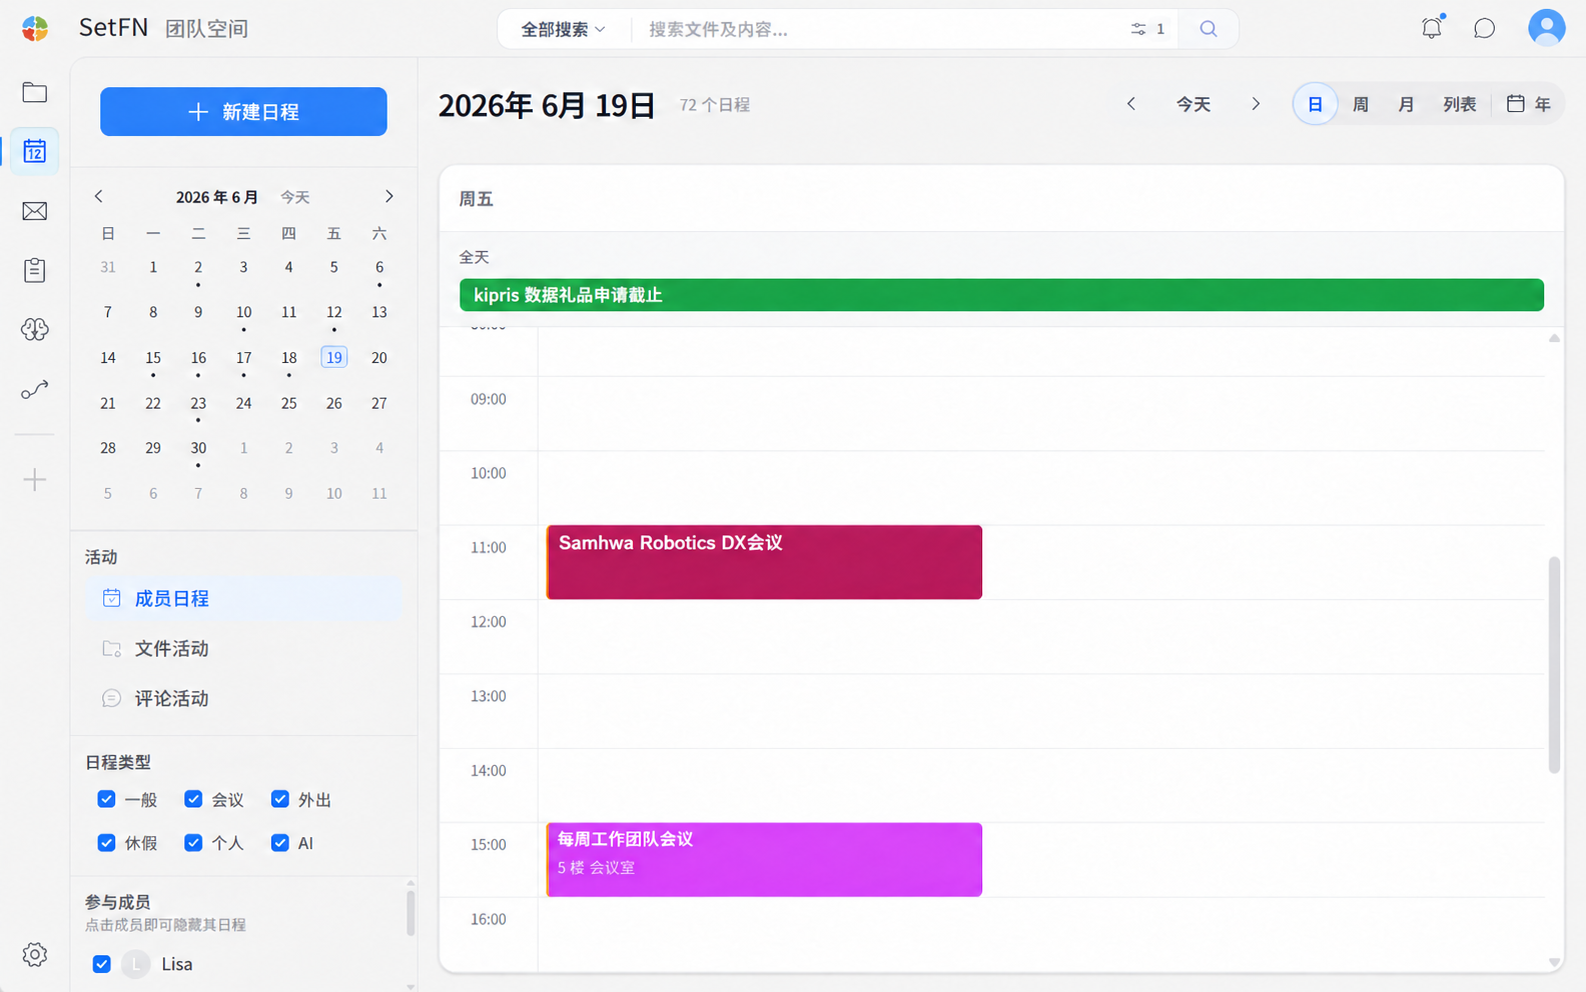This screenshot has width=1586, height=992.
Task: Open the workflow route icon in sidebar
Action: (x=35, y=389)
